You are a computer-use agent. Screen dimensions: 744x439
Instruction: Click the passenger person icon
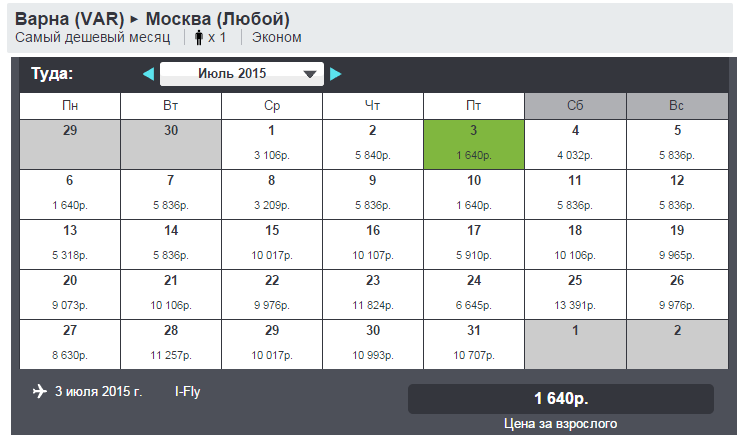click(199, 37)
